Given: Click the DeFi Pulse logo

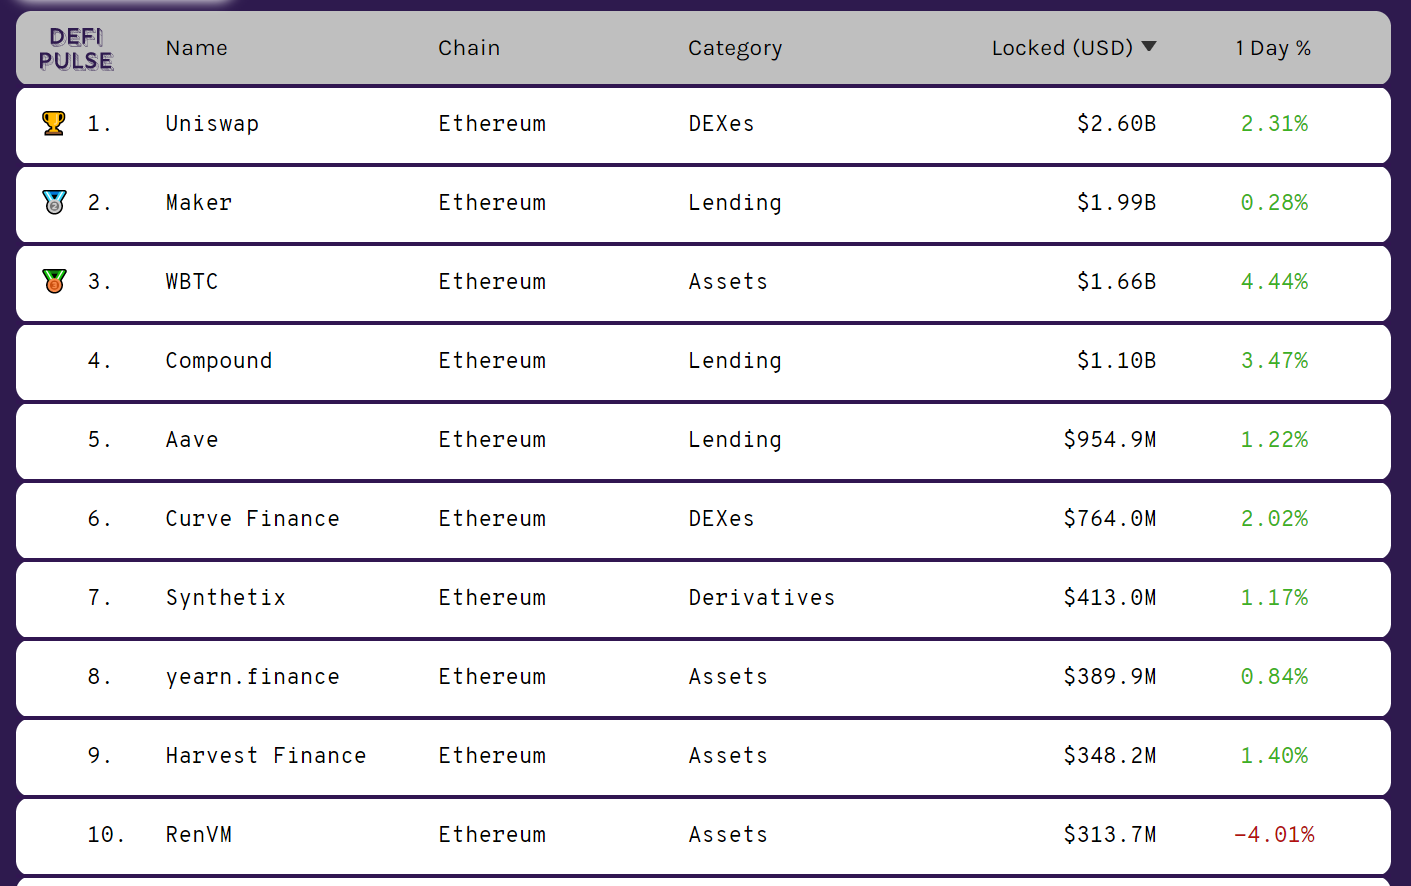Looking at the screenshot, I should coord(76,49).
